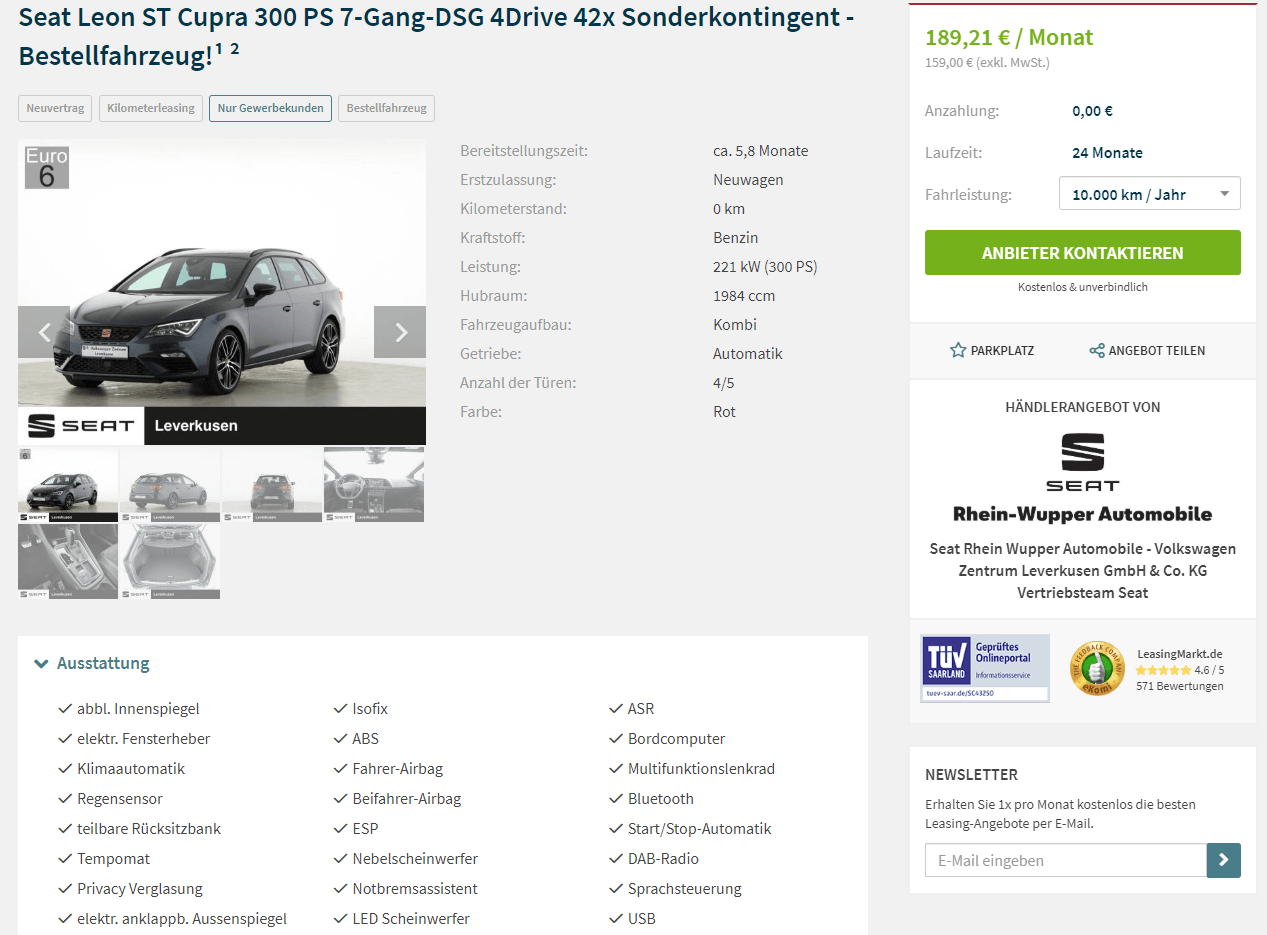Image resolution: width=1267 pixels, height=935 pixels.
Task: Go to previous car photo arrow
Action: tap(44, 332)
